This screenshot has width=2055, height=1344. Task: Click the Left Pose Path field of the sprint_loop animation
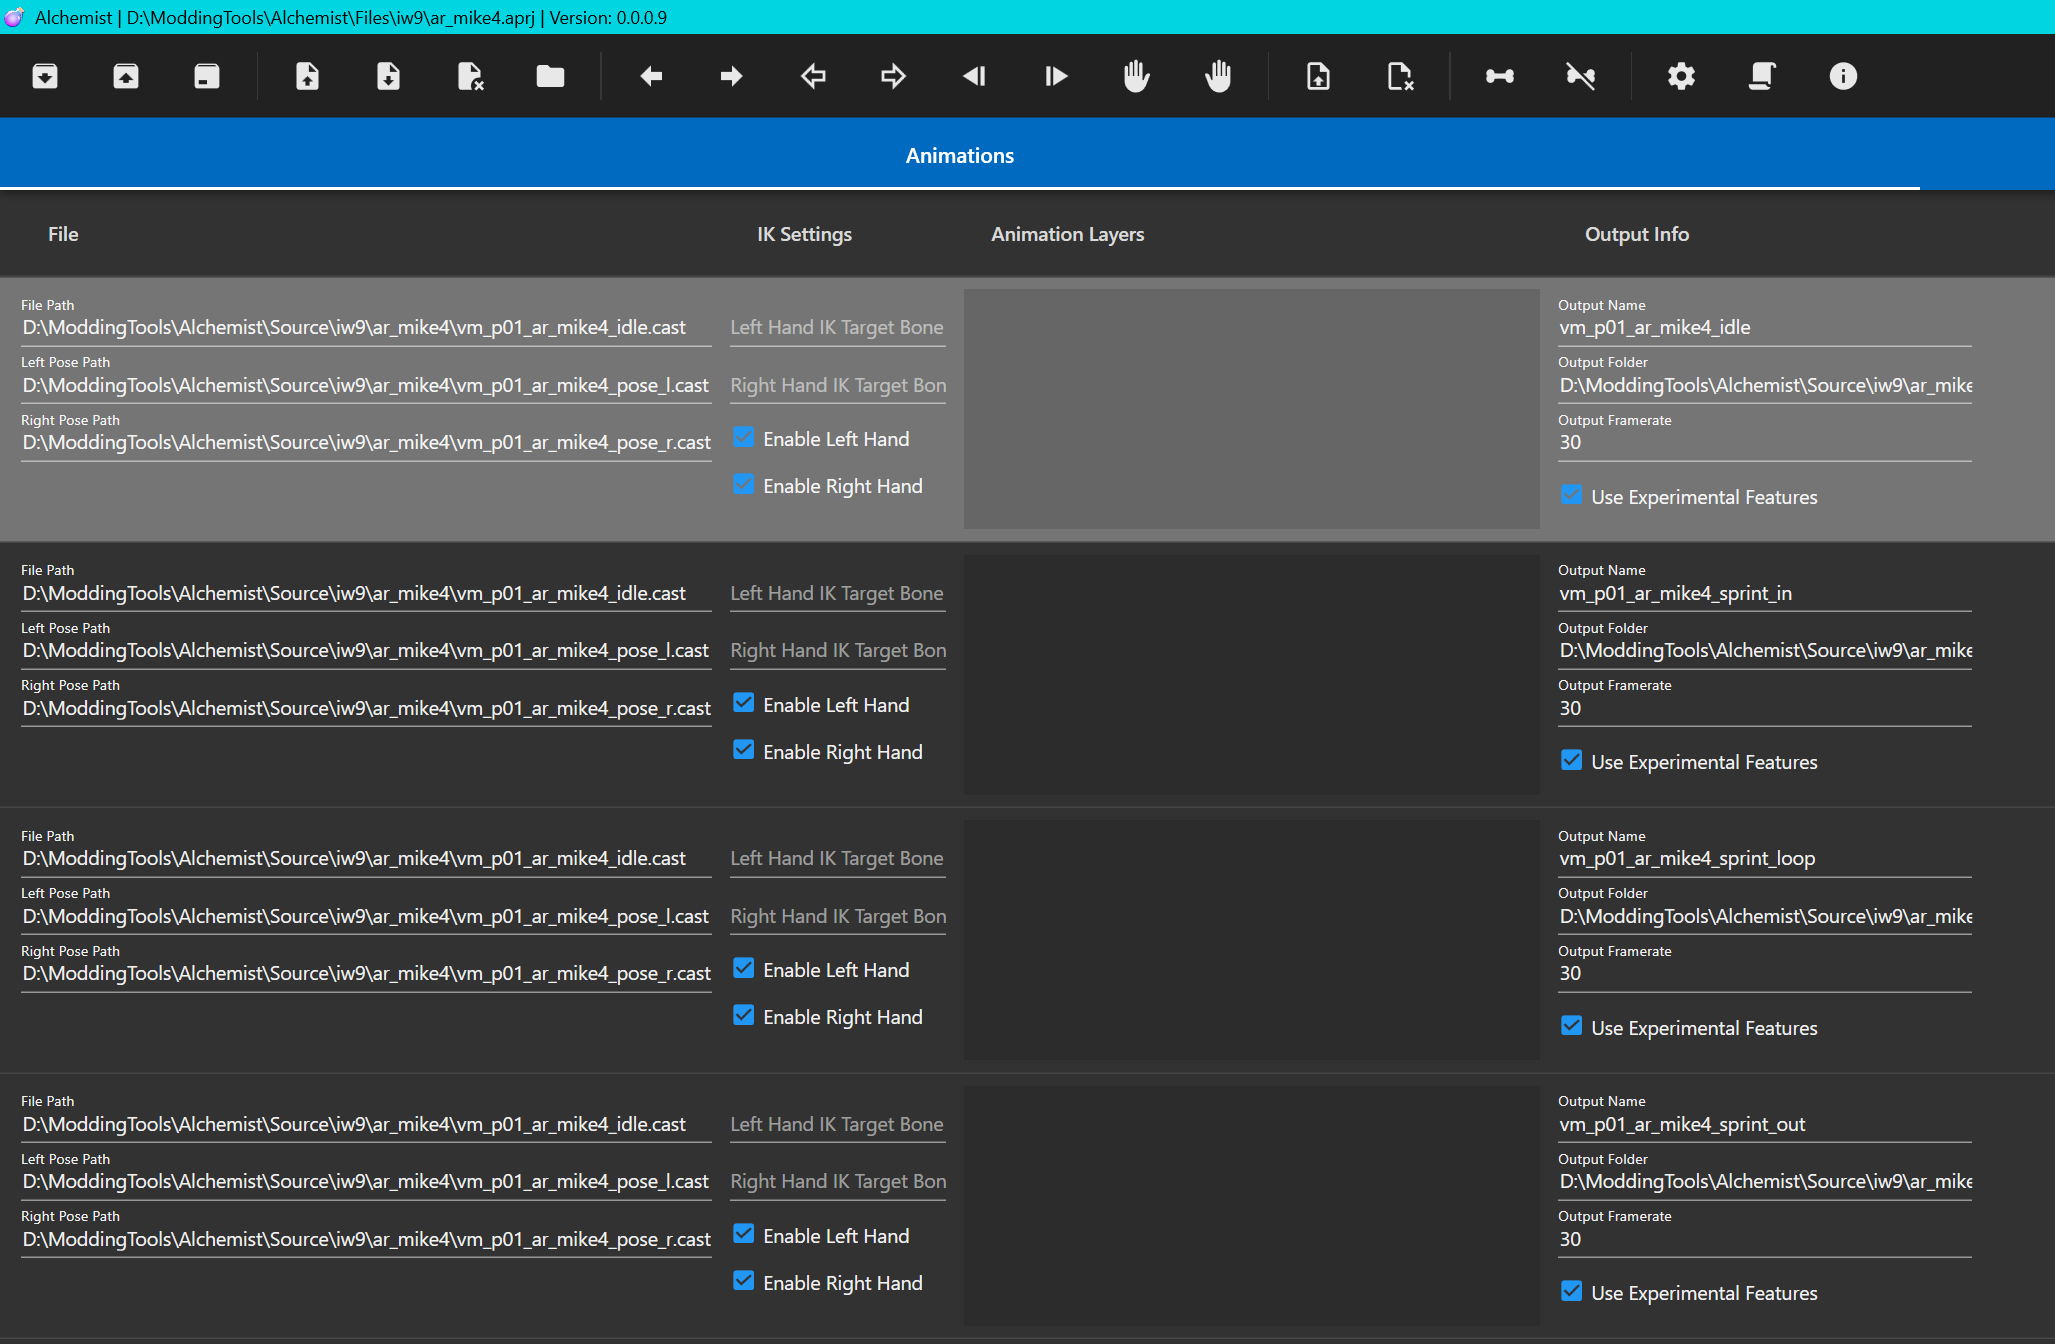tap(366, 916)
